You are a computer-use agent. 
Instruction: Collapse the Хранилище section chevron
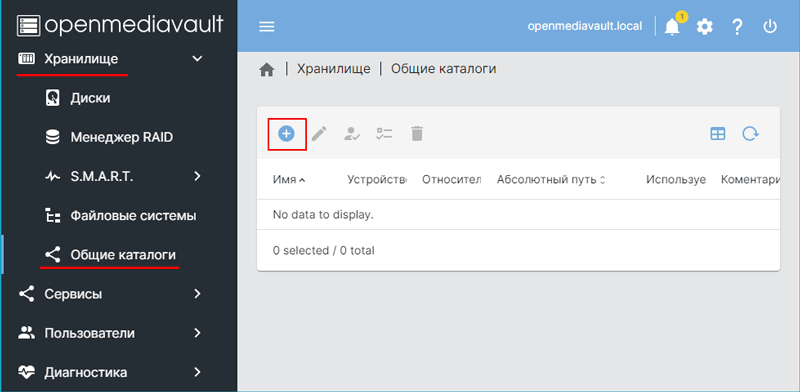(197, 59)
